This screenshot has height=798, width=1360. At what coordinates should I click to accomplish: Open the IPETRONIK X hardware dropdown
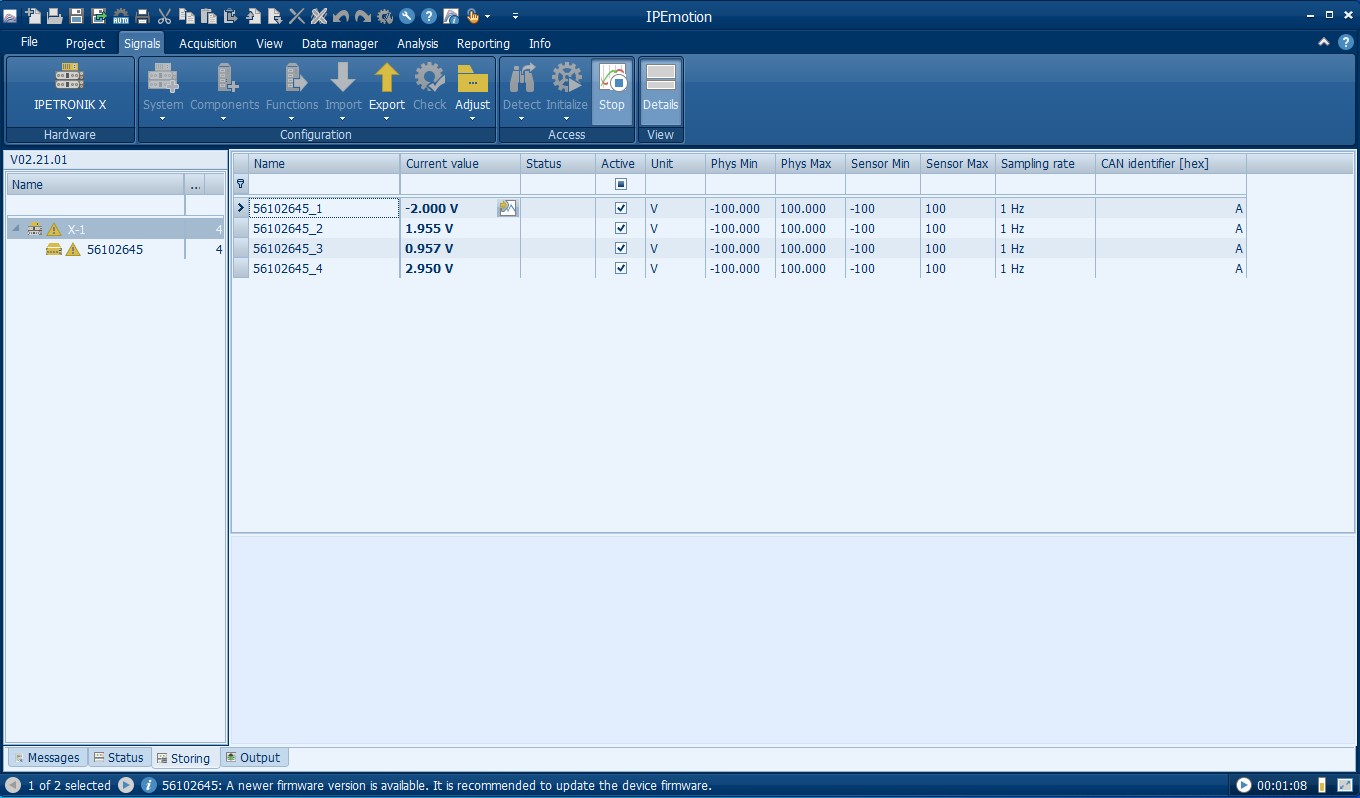[x=70, y=118]
